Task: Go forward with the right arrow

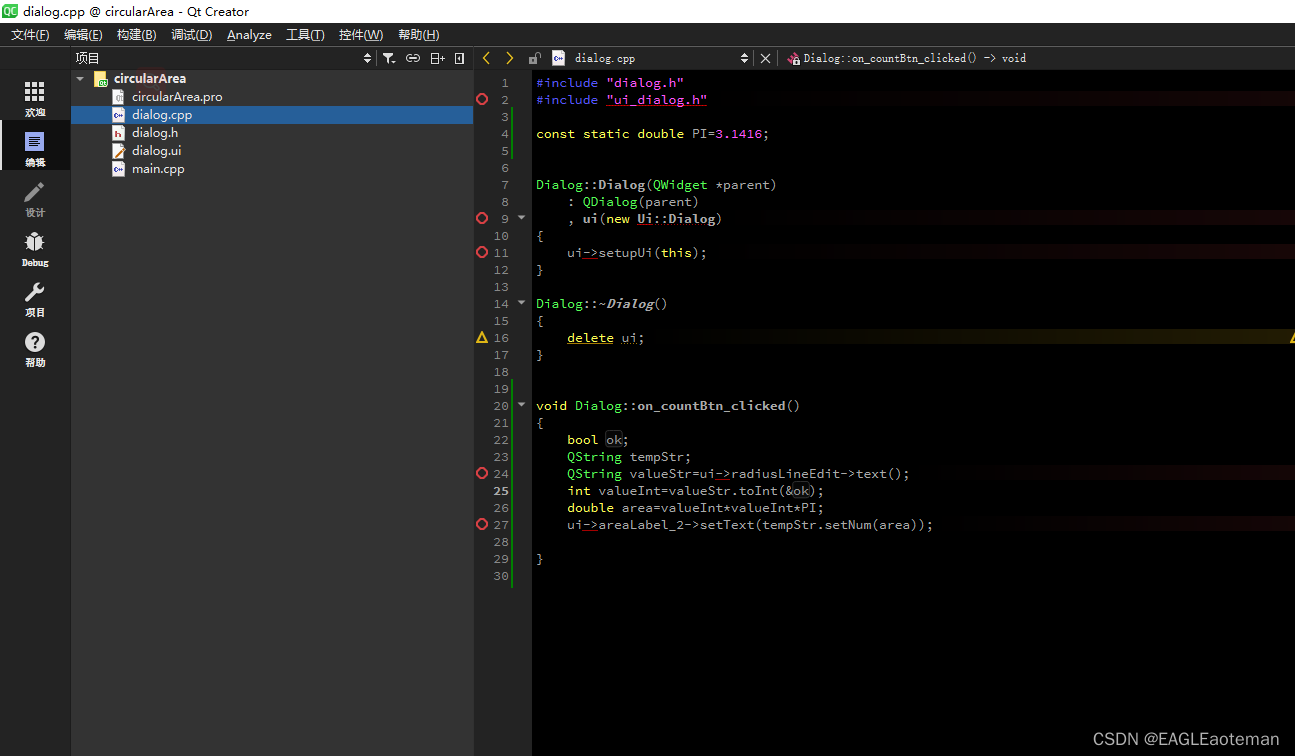Action: click(x=510, y=58)
